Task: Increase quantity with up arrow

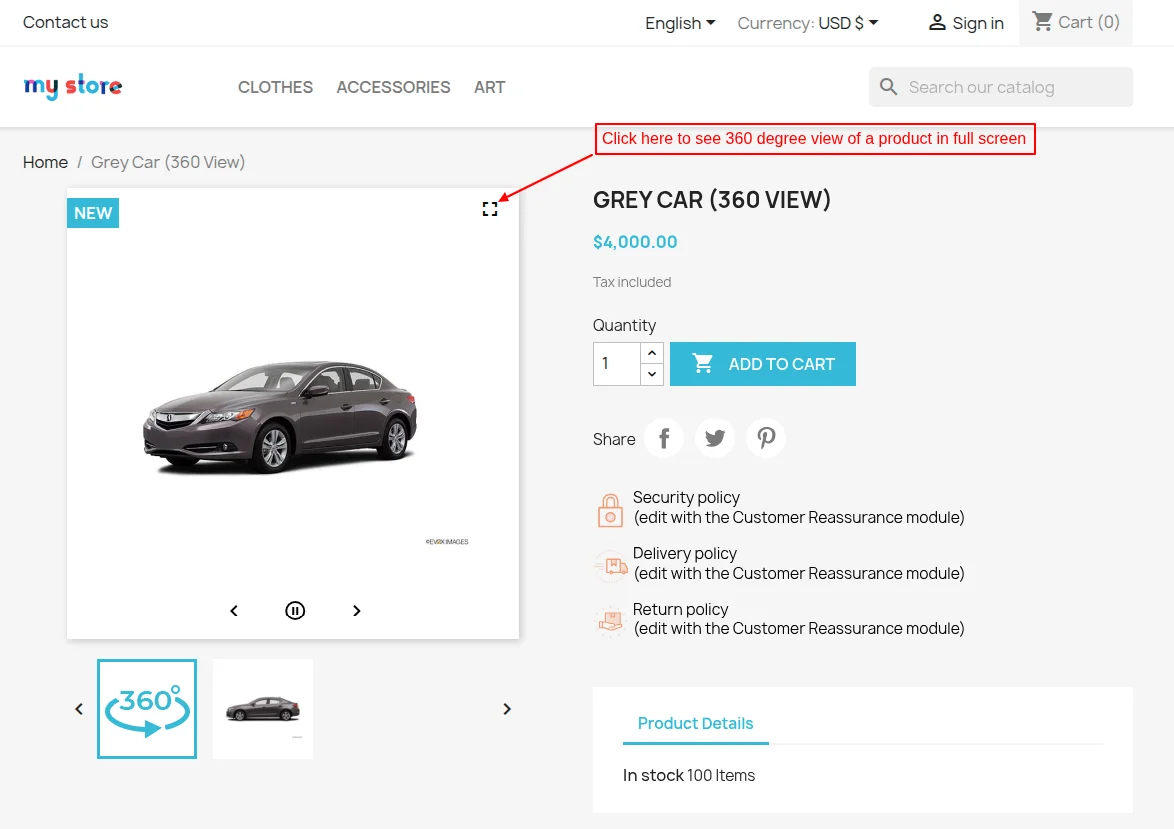Action: [652, 353]
